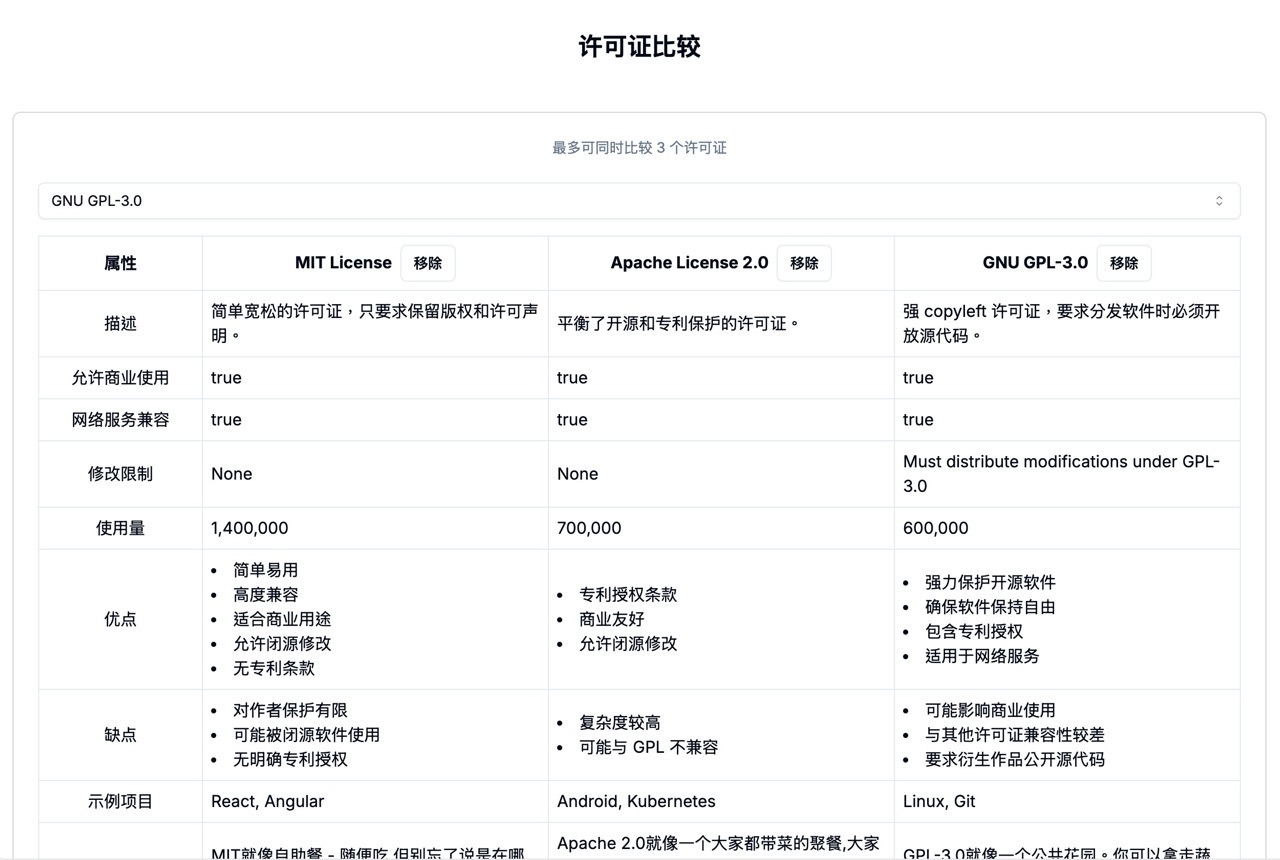Click the 网络服务兼容 row label

120,420
